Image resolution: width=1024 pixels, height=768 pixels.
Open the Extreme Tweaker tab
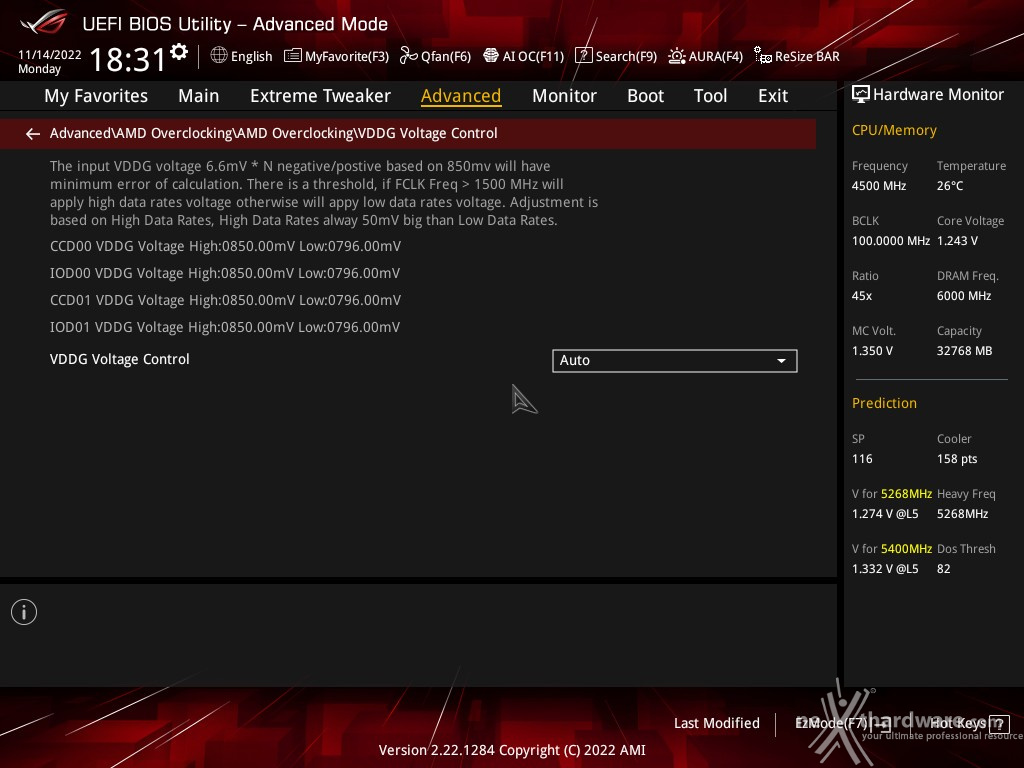[x=320, y=96]
